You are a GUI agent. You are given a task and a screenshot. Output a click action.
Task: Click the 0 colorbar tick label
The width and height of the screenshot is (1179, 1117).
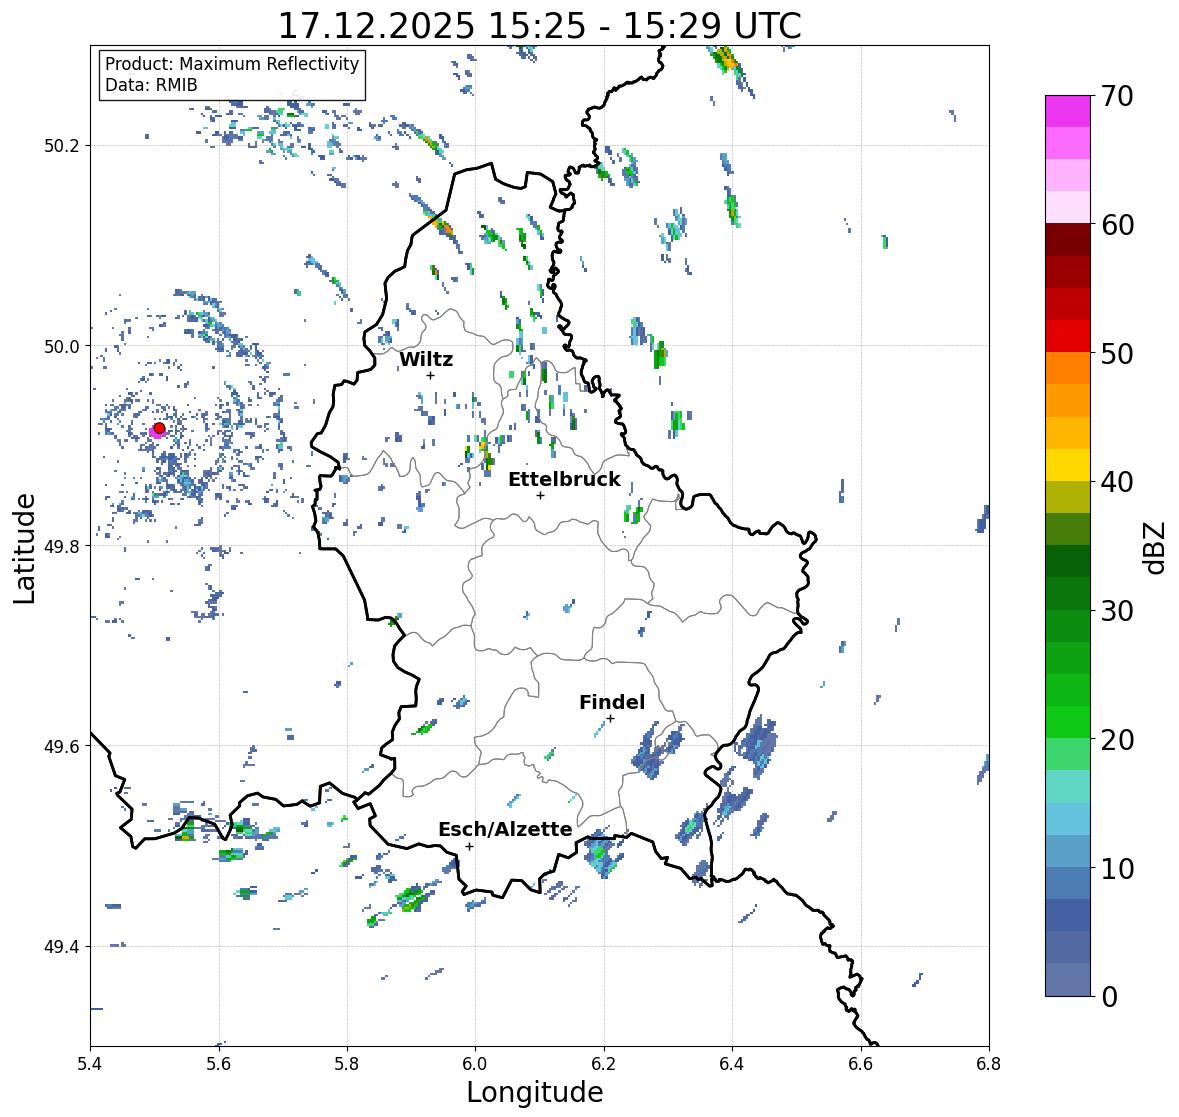pos(1109,997)
